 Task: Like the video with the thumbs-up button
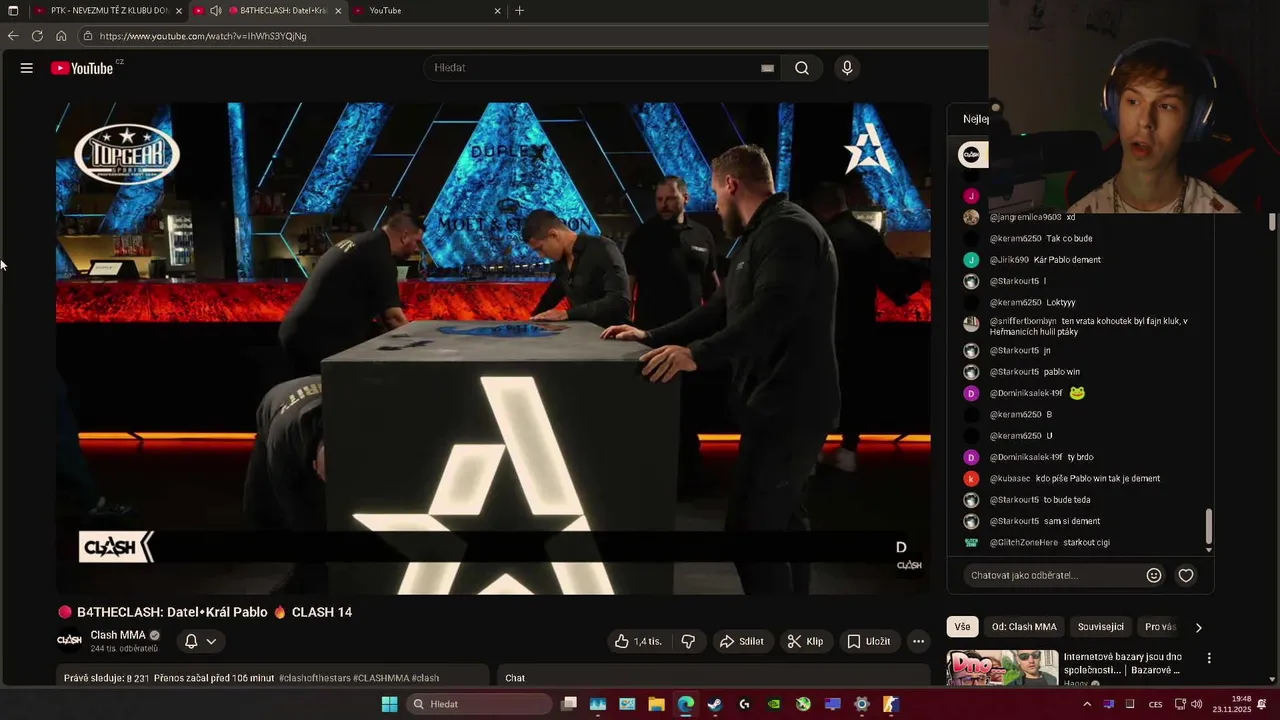coord(638,641)
